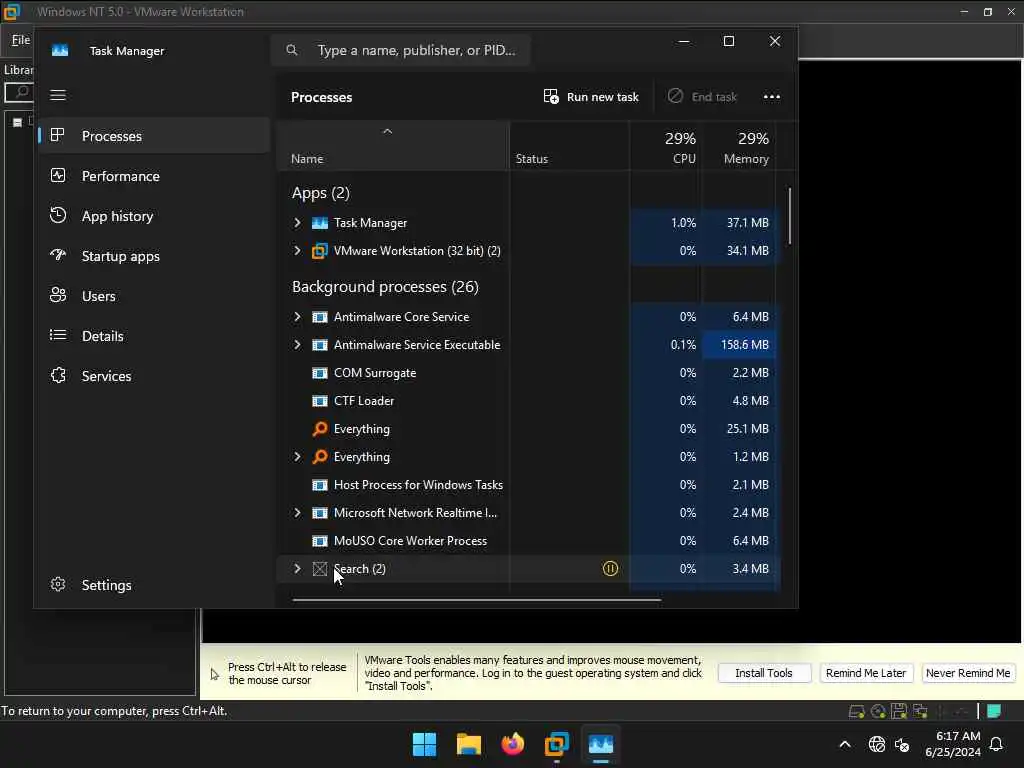The image size is (1024, 768).
Task: Click the suspended pause icon on Search row
Action: tap(610, 569)
